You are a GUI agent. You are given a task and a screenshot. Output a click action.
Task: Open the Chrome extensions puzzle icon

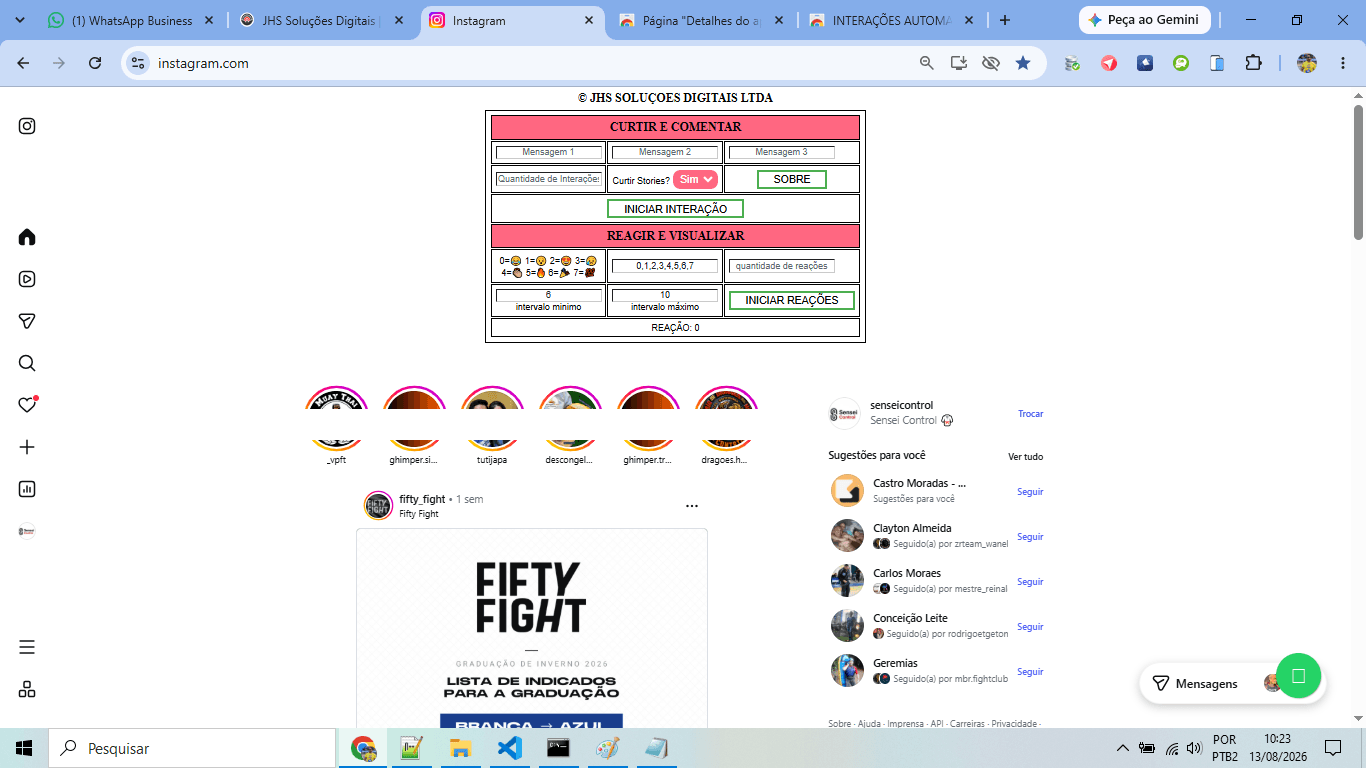[1253, 63]
